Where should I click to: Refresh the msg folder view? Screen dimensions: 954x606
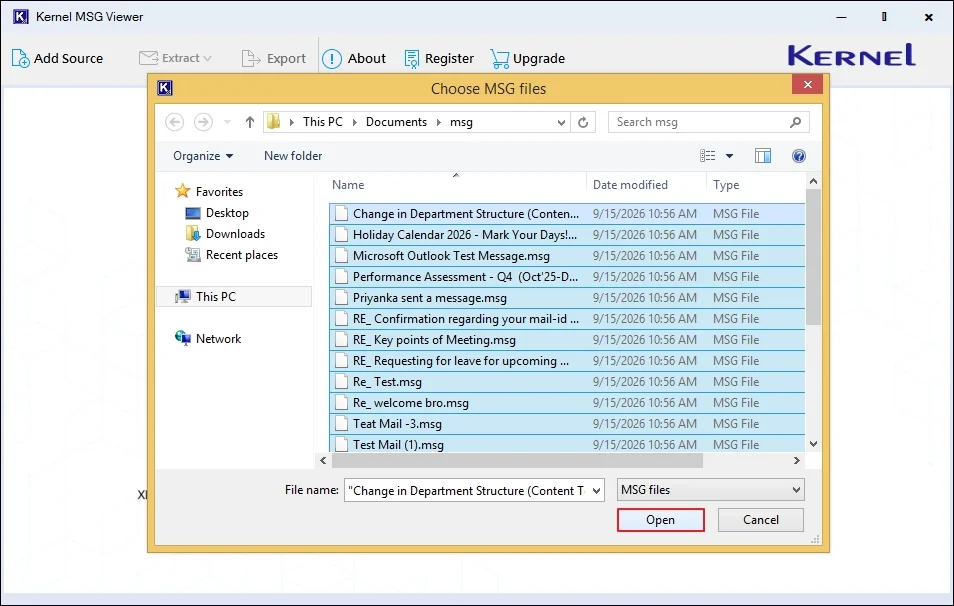583,122
